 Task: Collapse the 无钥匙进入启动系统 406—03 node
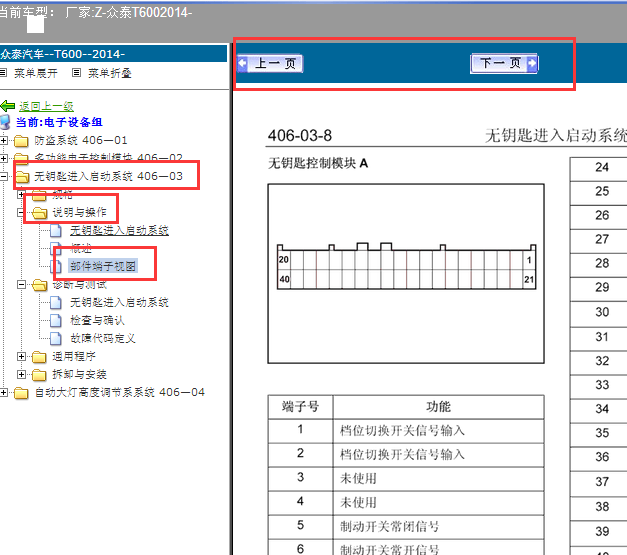pos(4,176)
